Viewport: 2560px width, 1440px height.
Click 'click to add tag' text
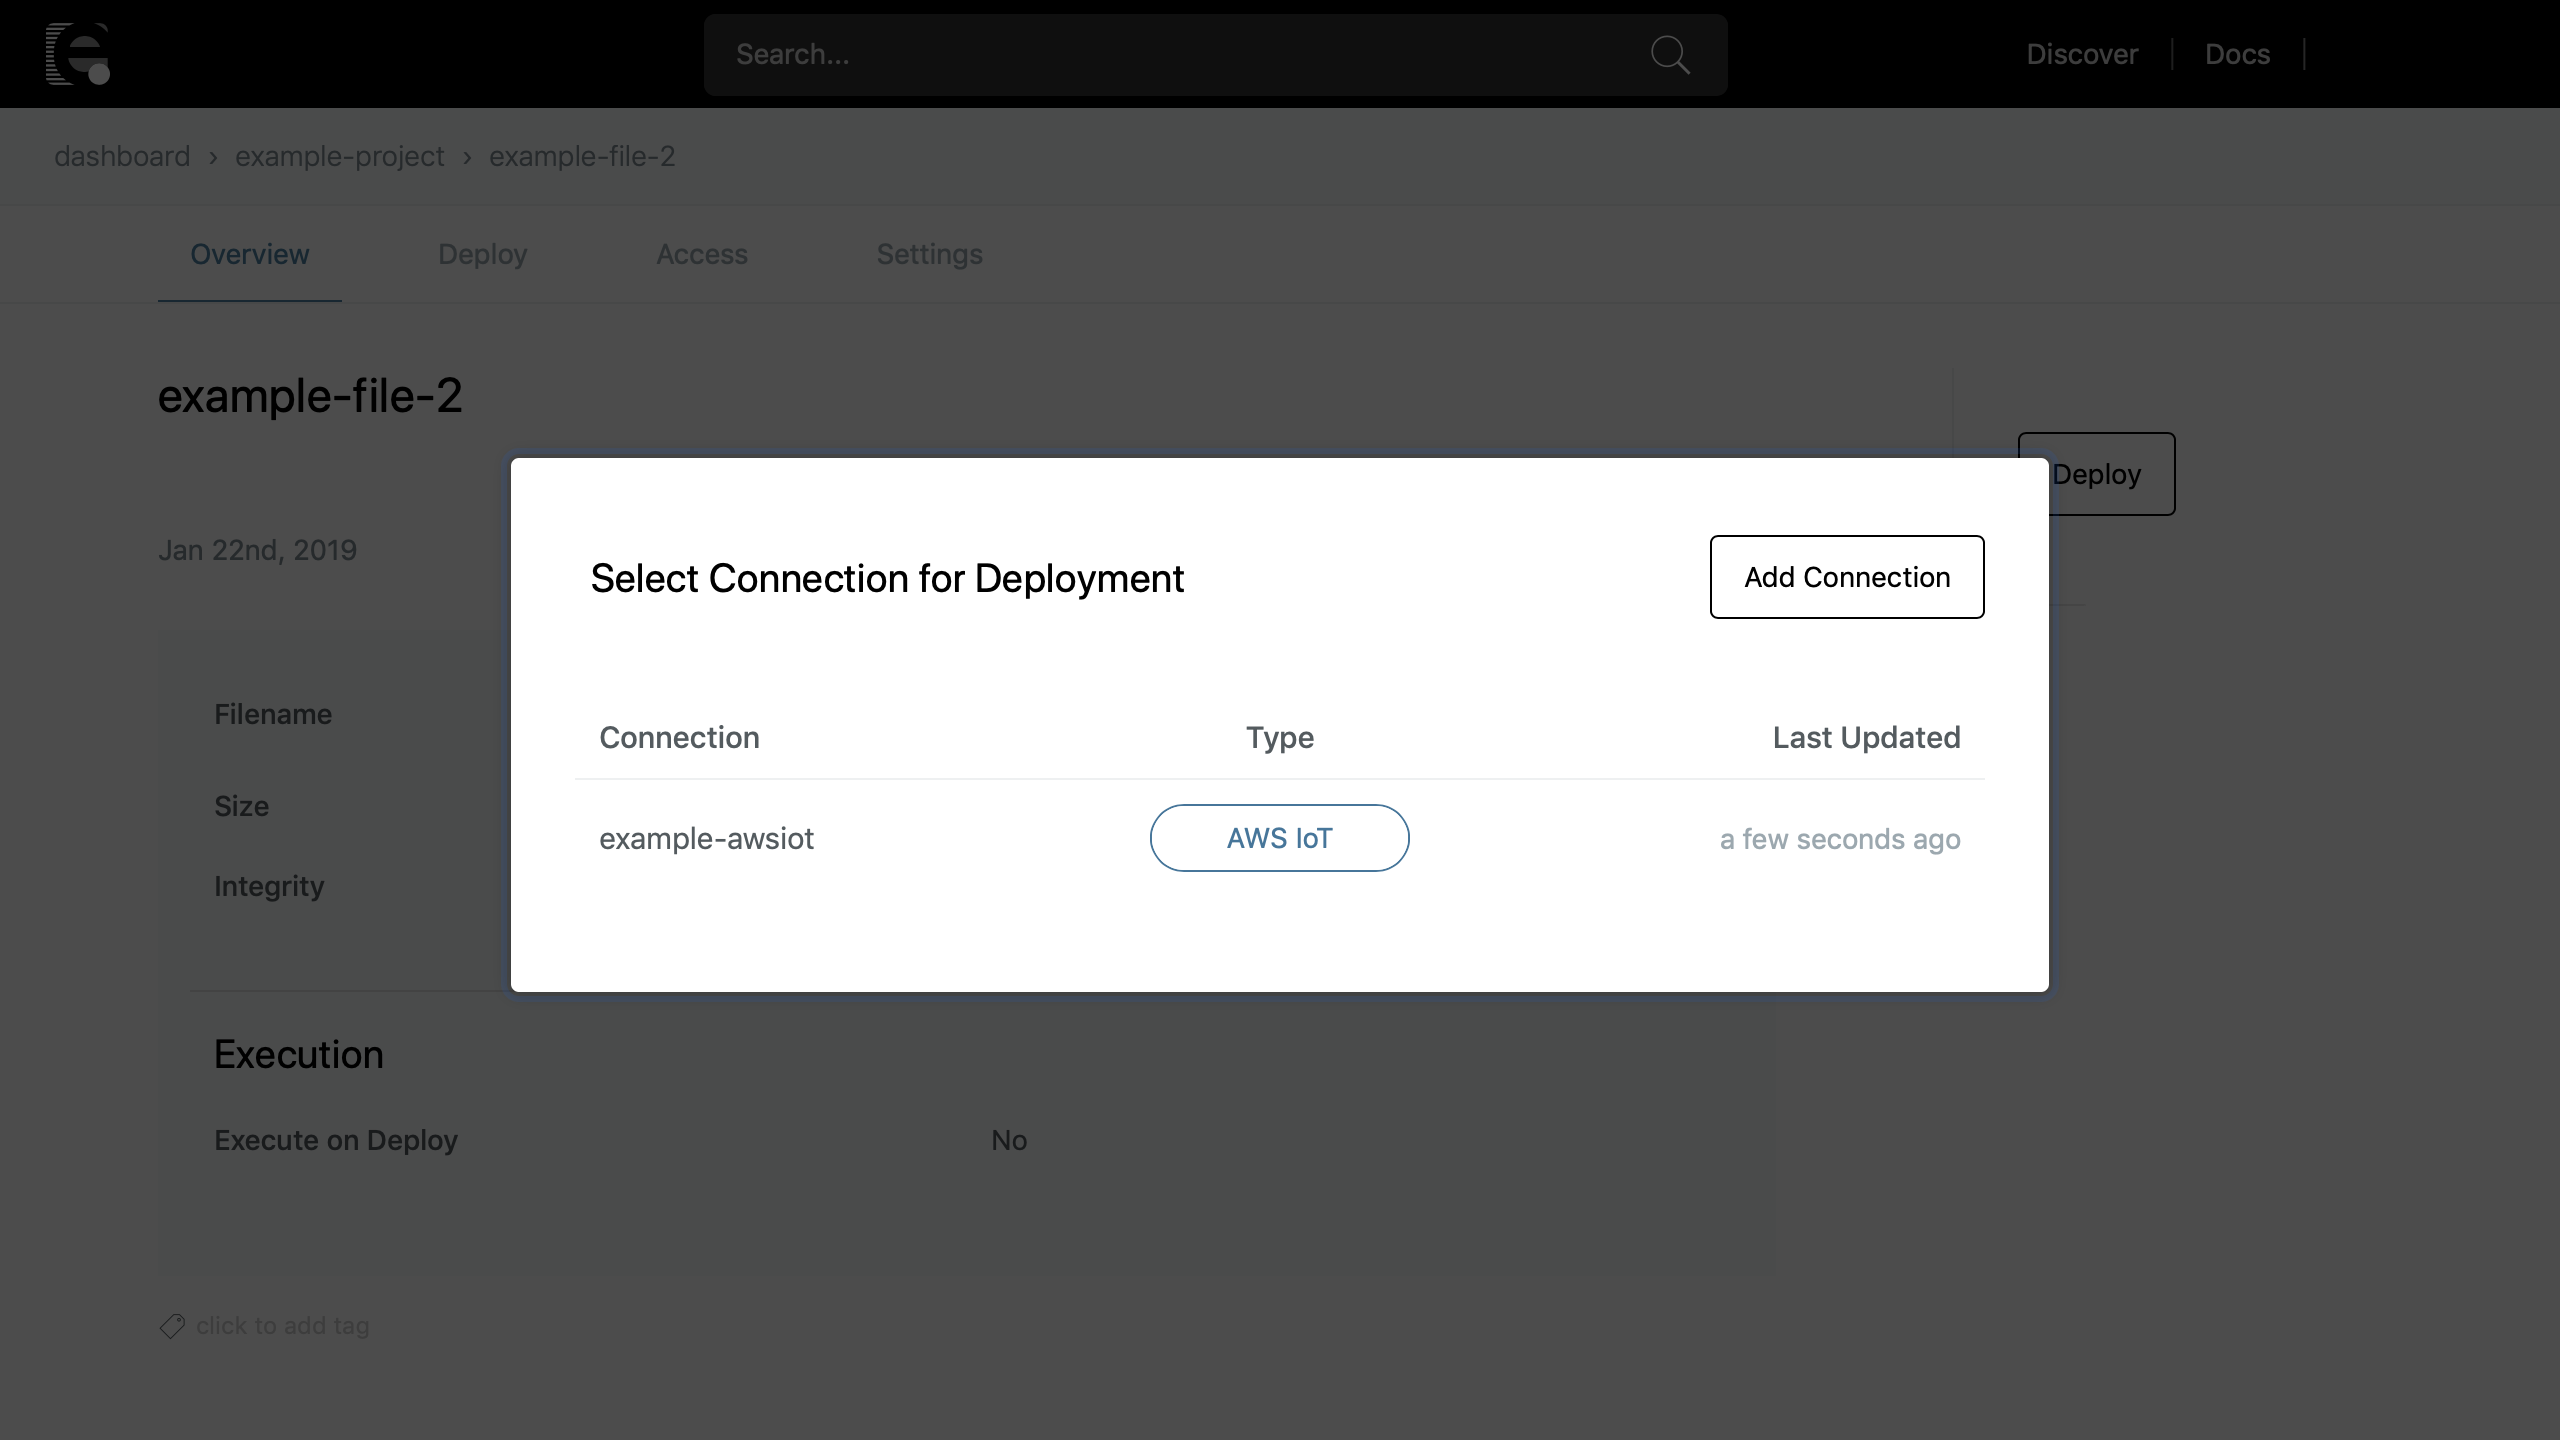tap(282, 1326)
